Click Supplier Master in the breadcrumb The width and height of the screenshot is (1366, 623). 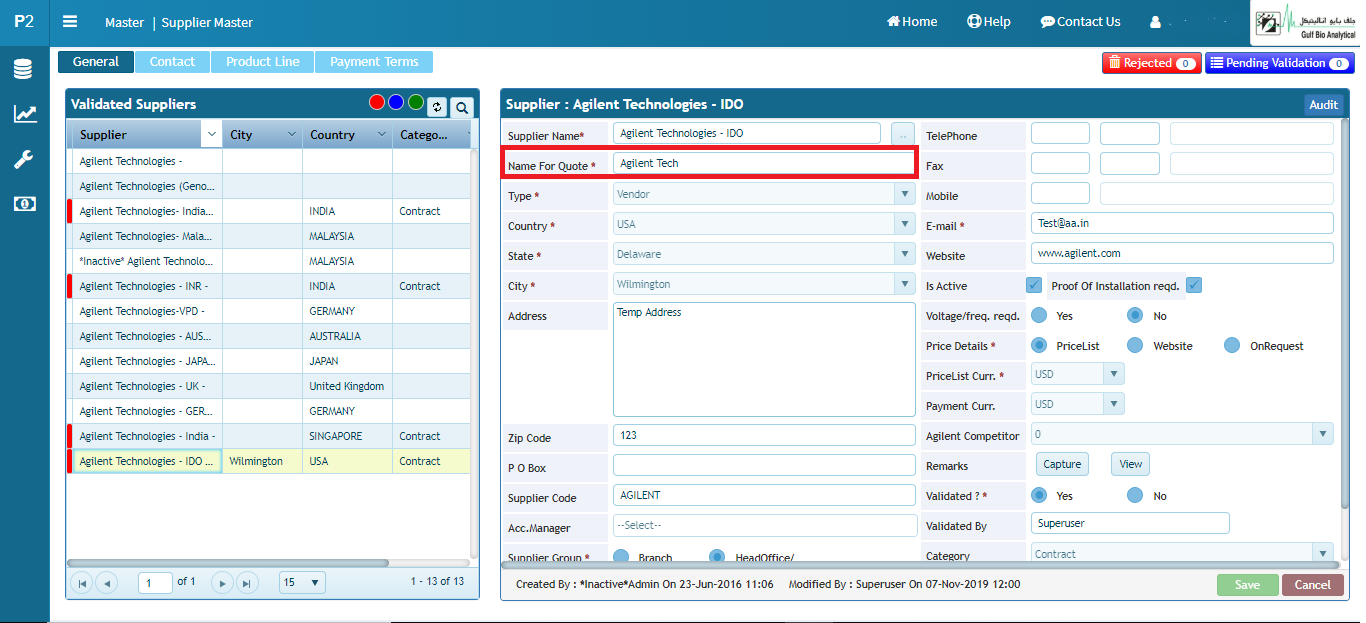tap(207, 22)
